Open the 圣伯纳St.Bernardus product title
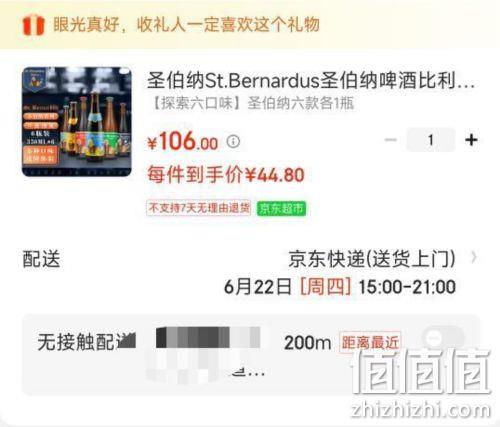 click(x=311, y=81)
